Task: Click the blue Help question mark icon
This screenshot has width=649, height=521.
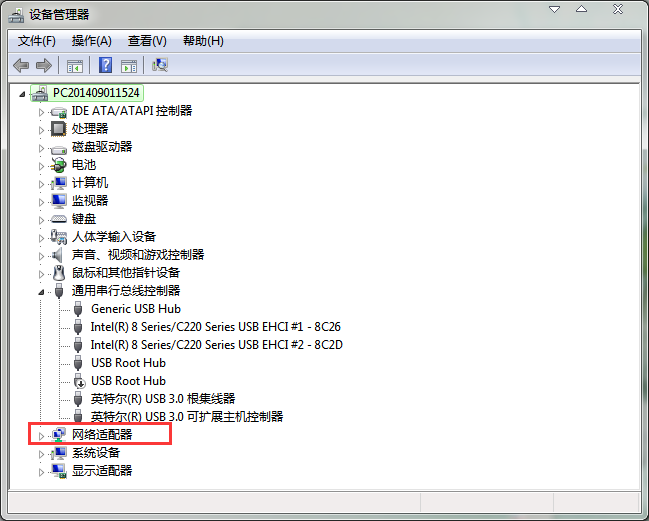Action: point(104,65)
